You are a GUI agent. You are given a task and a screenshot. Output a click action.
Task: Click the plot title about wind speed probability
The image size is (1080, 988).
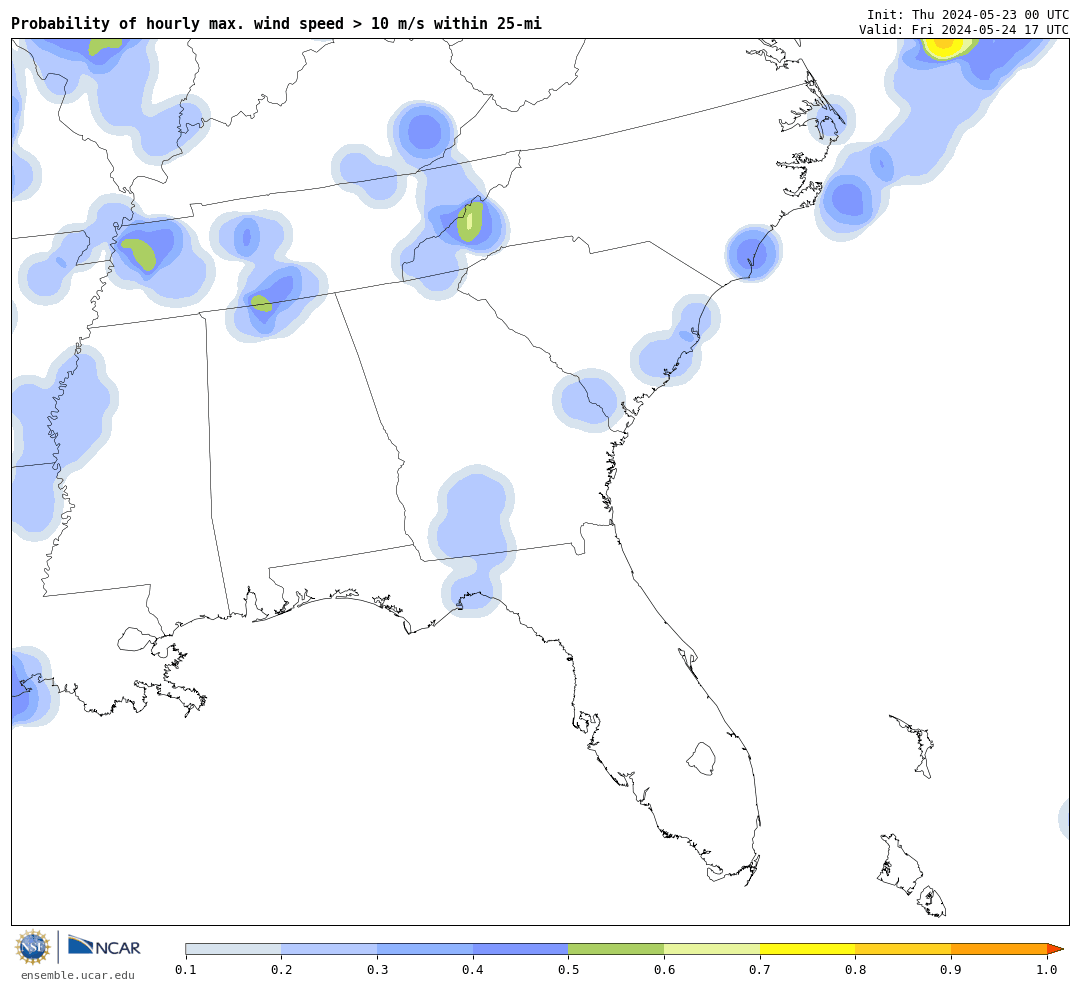coord(276,23)
